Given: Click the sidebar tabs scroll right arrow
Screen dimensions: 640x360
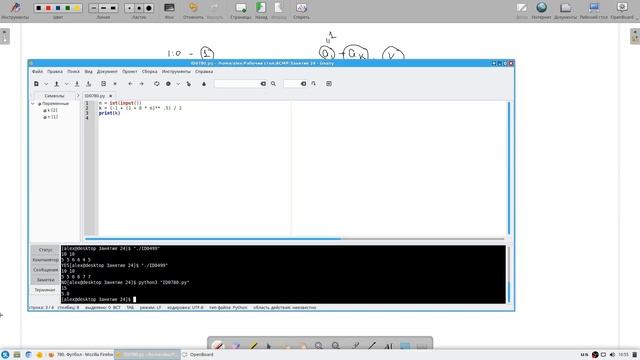Looking at the screenshot, I should (x=78, y=96).
